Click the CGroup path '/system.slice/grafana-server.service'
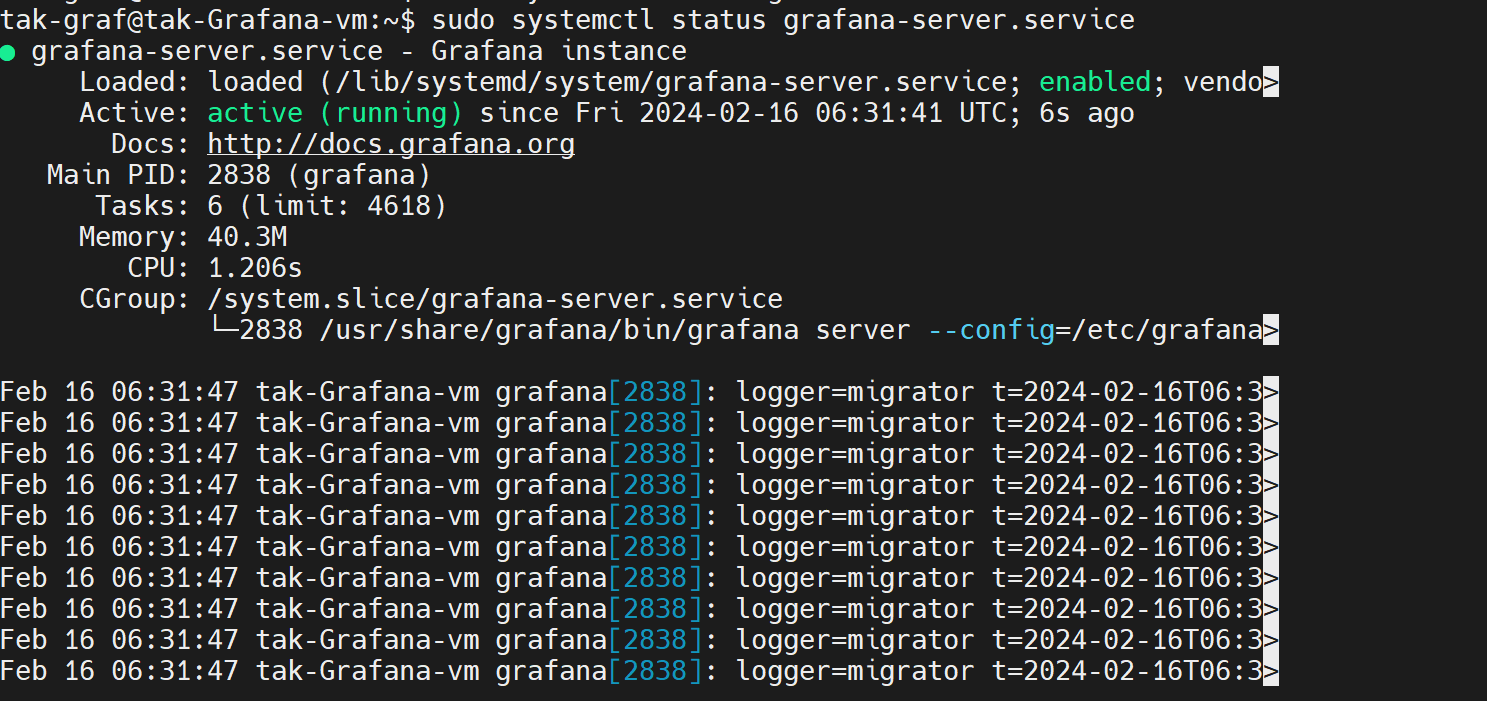The height and width of the screenshot is (701, 1487). click(x=495, y=299)
